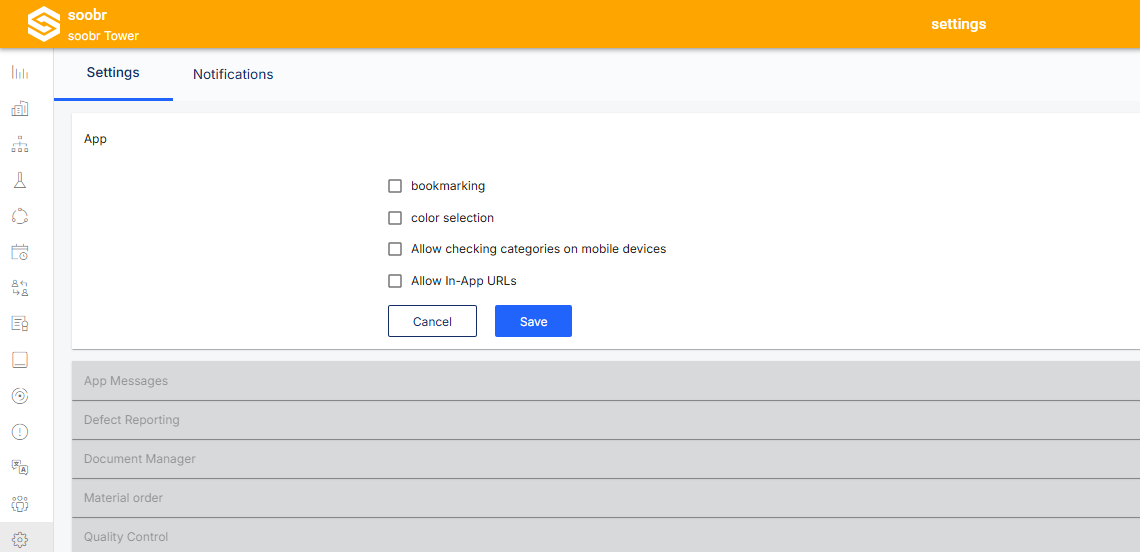Click the exclamation alert circle icon
The height and width of the screenshot is (552, 1140).
tap(20, 432)
